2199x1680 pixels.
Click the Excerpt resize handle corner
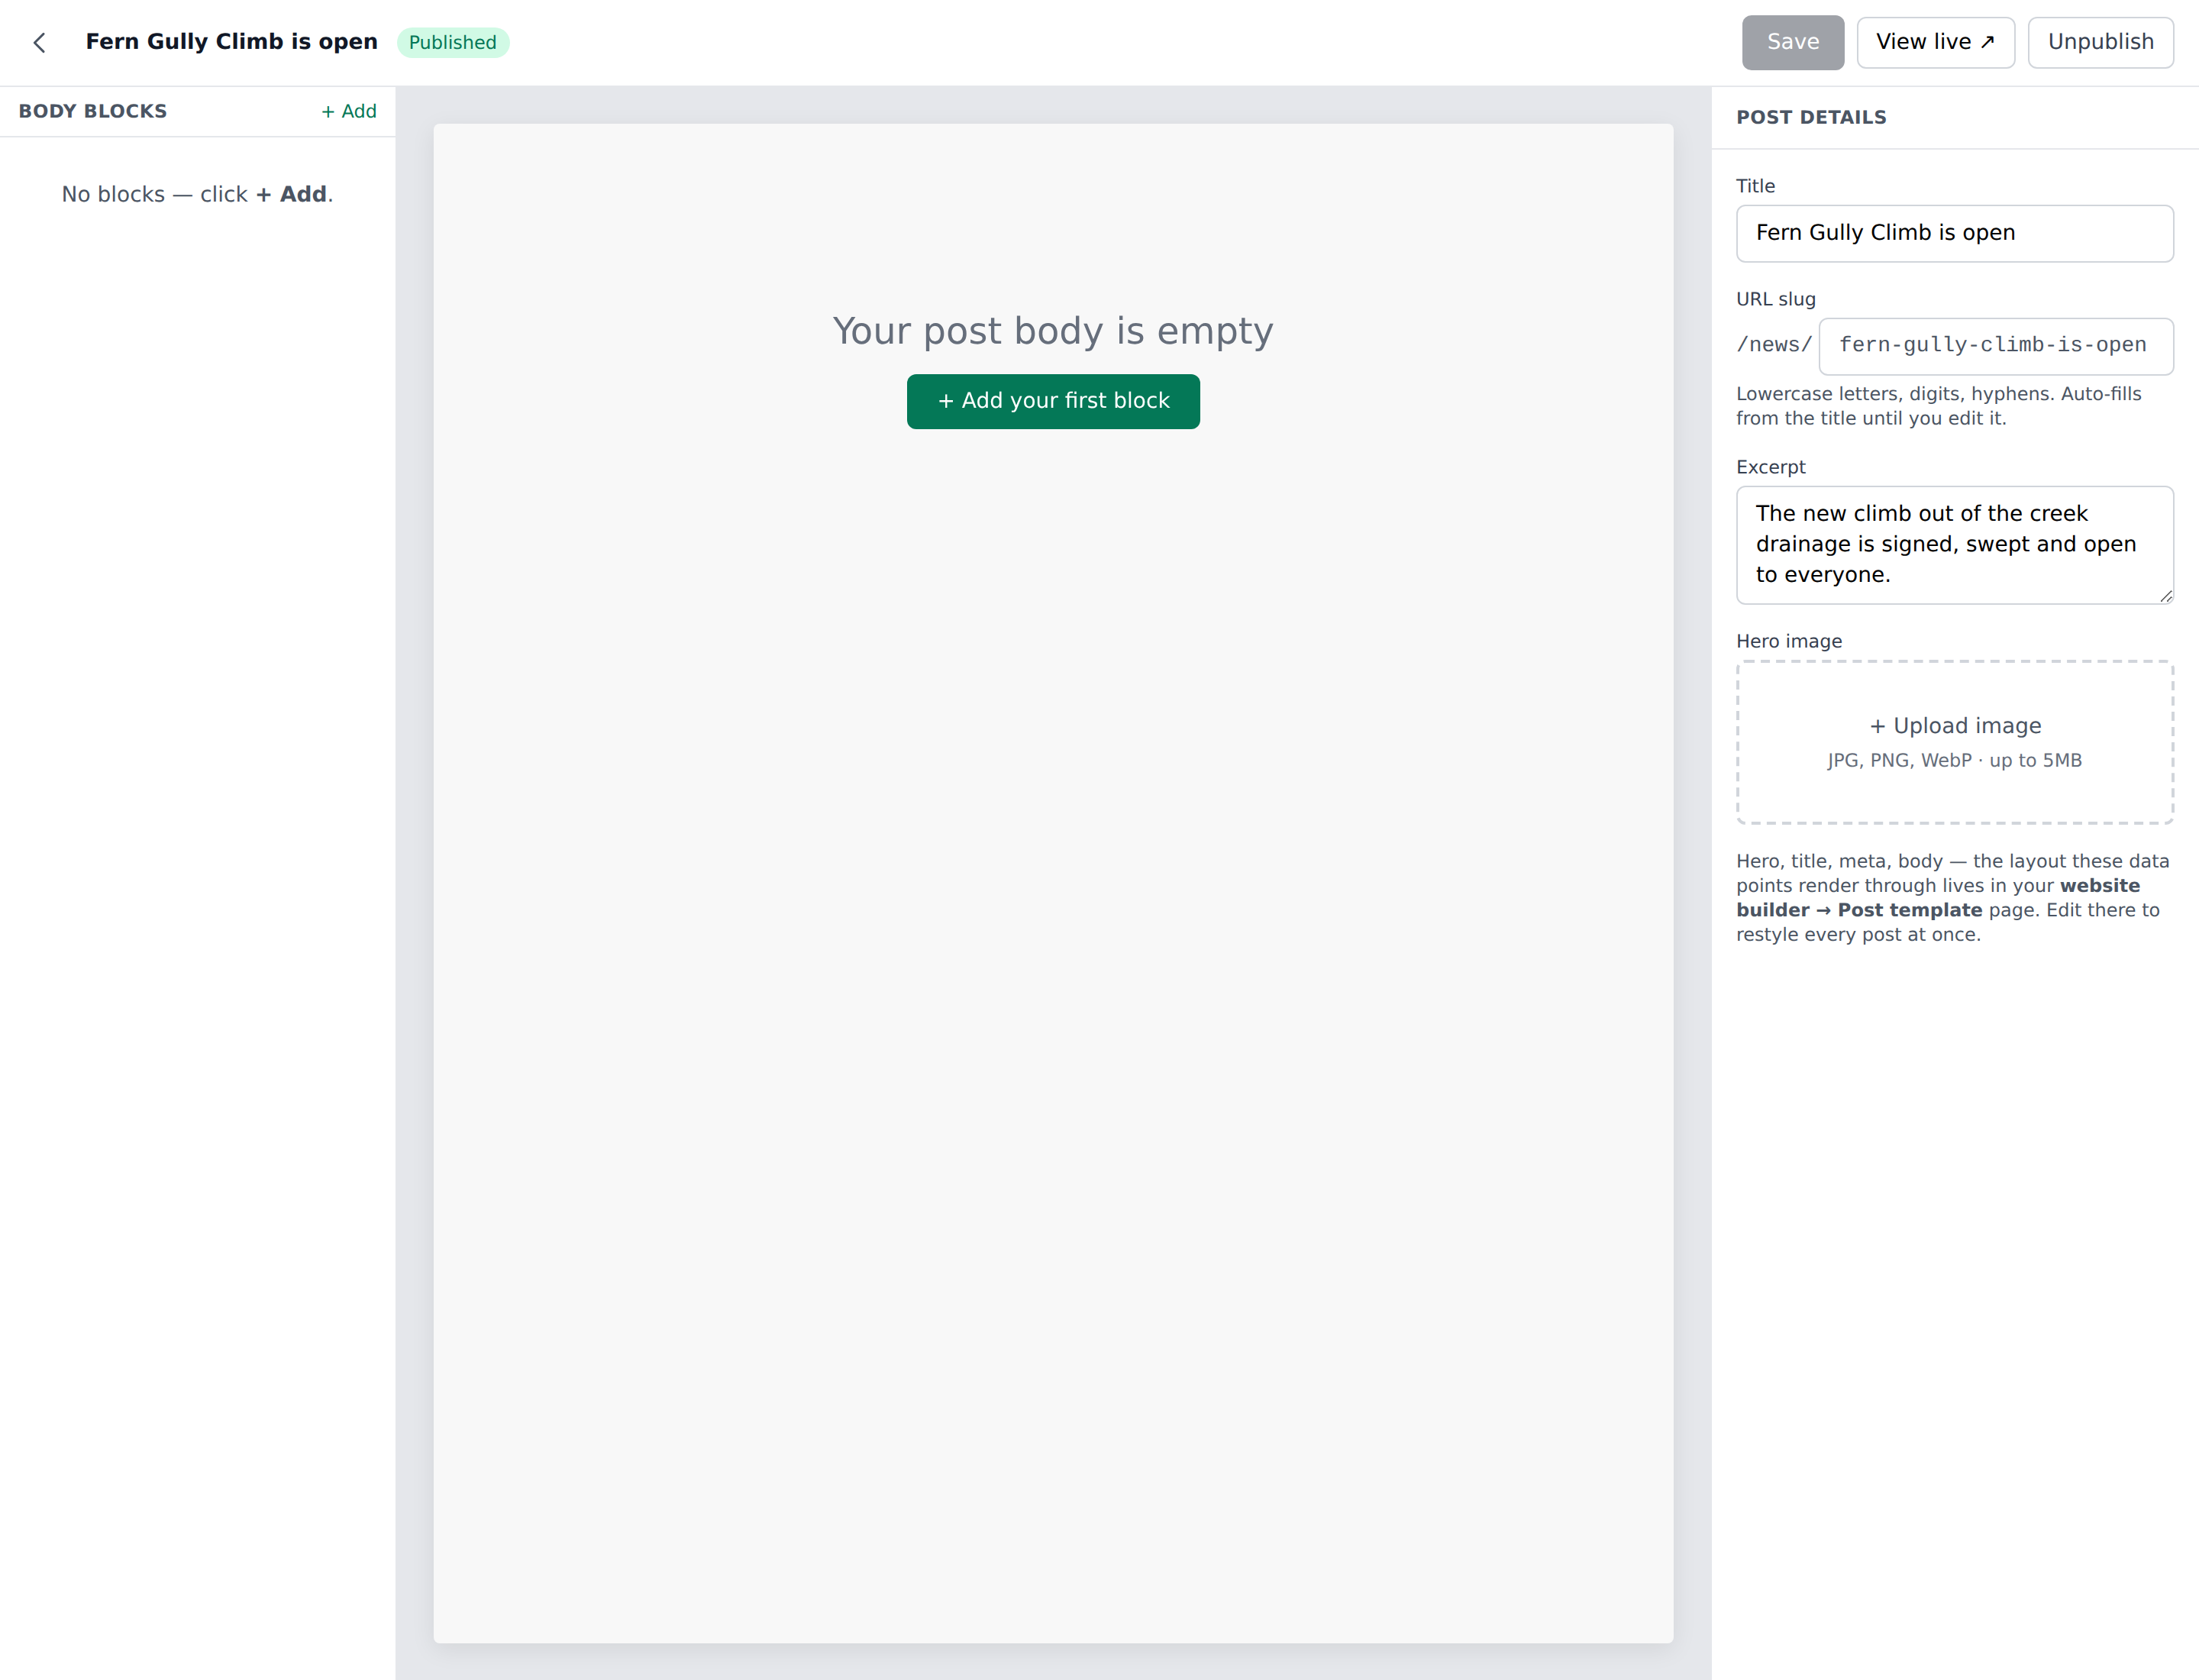(2165, 596)
